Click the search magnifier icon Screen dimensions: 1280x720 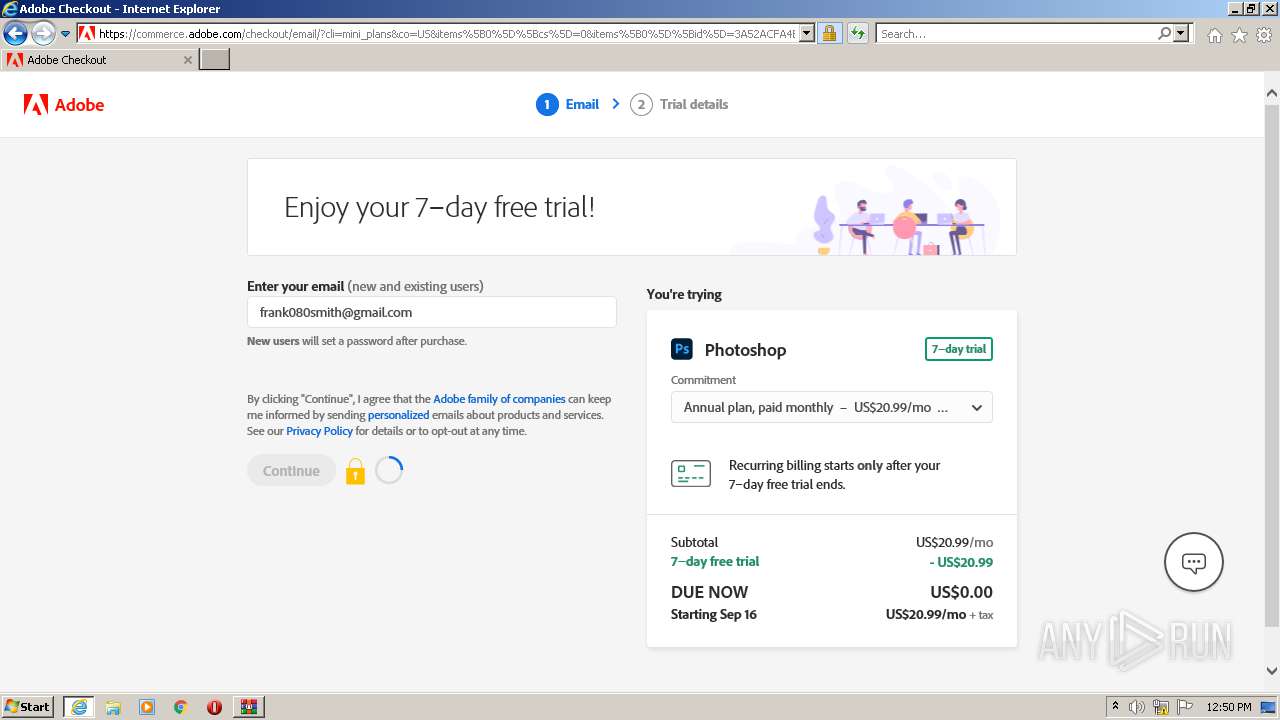point(1164,33)
